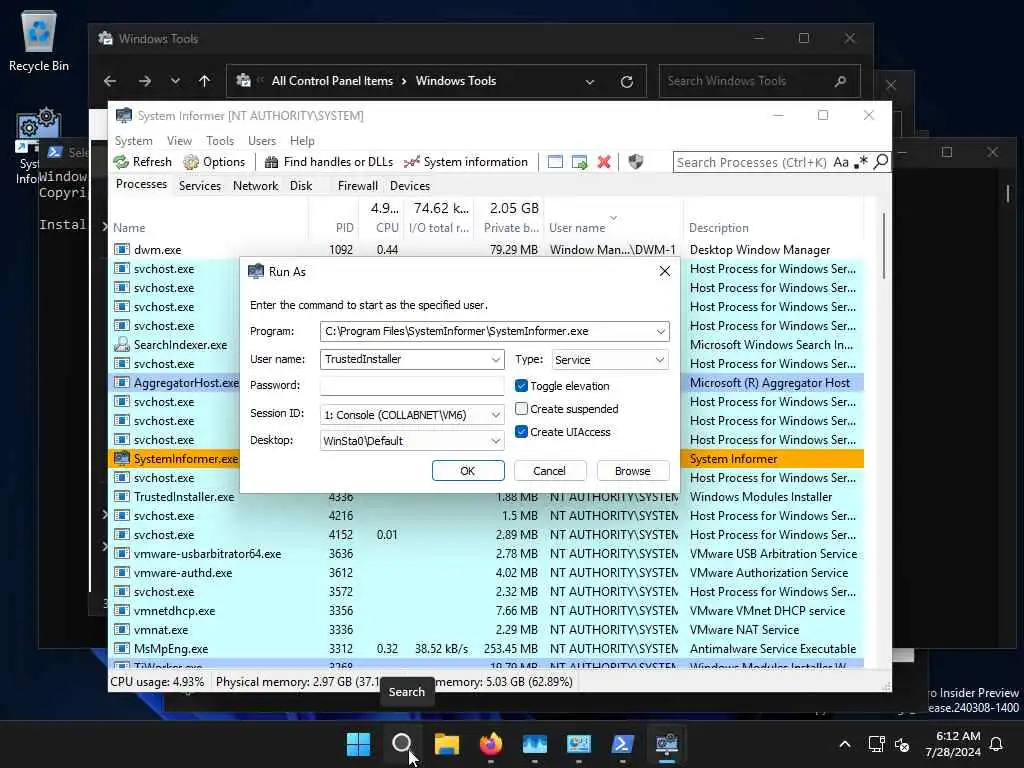Open Options from the toolbar
This screenshot has width=1024, height=768.
[x=214, y=162]
